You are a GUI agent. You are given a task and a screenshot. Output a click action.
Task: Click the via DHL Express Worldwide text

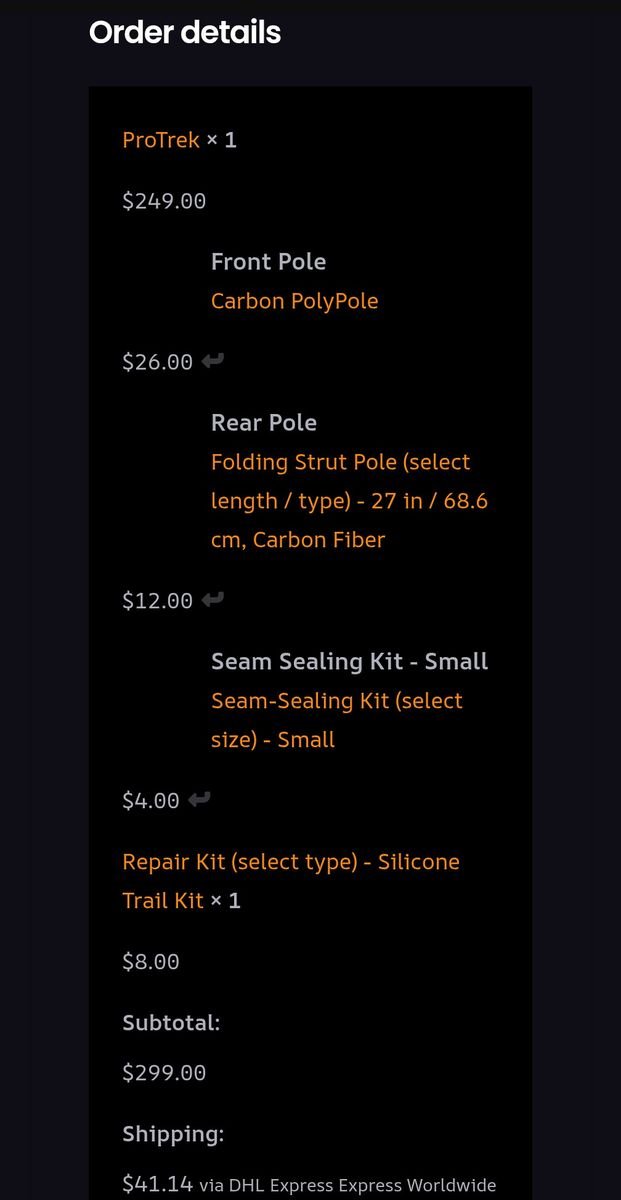click(x=347, y=1186)
